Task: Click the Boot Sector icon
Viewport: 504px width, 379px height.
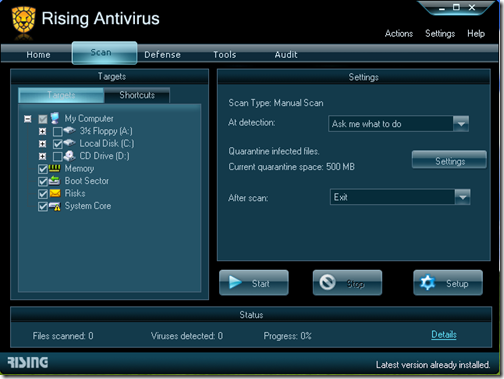Action: point(55,181)
